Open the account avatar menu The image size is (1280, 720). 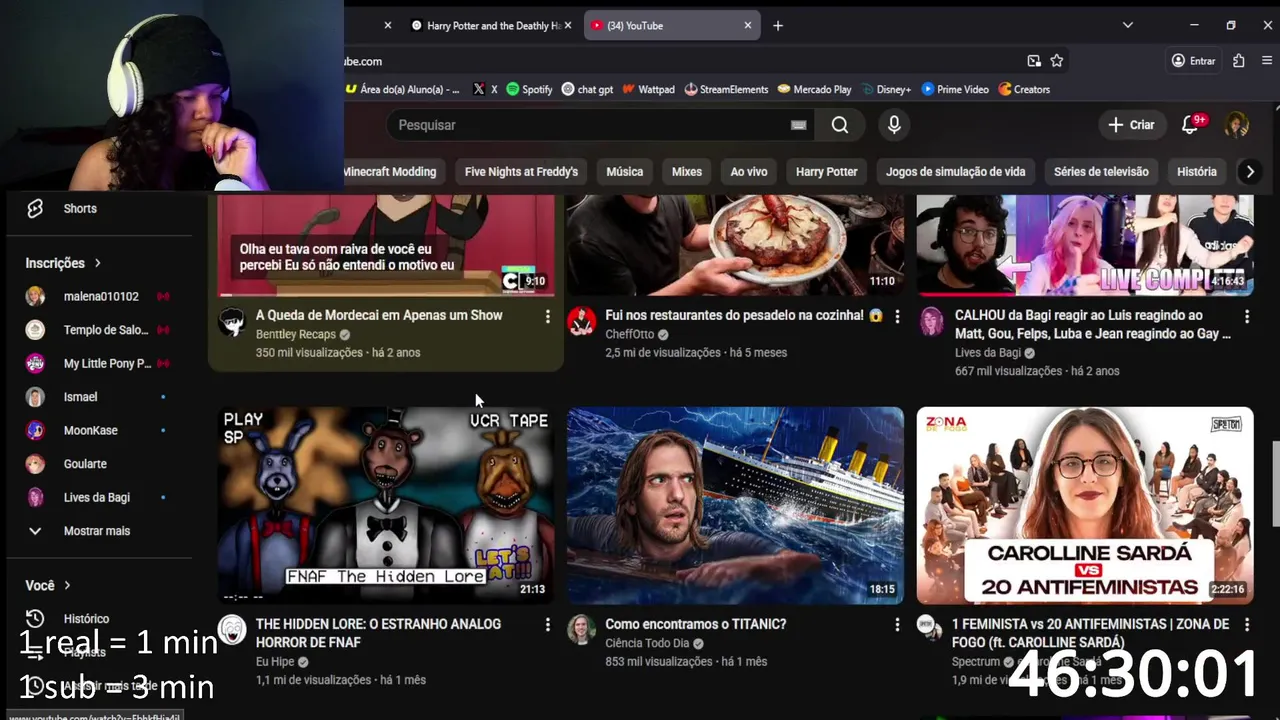point(1237,125)
